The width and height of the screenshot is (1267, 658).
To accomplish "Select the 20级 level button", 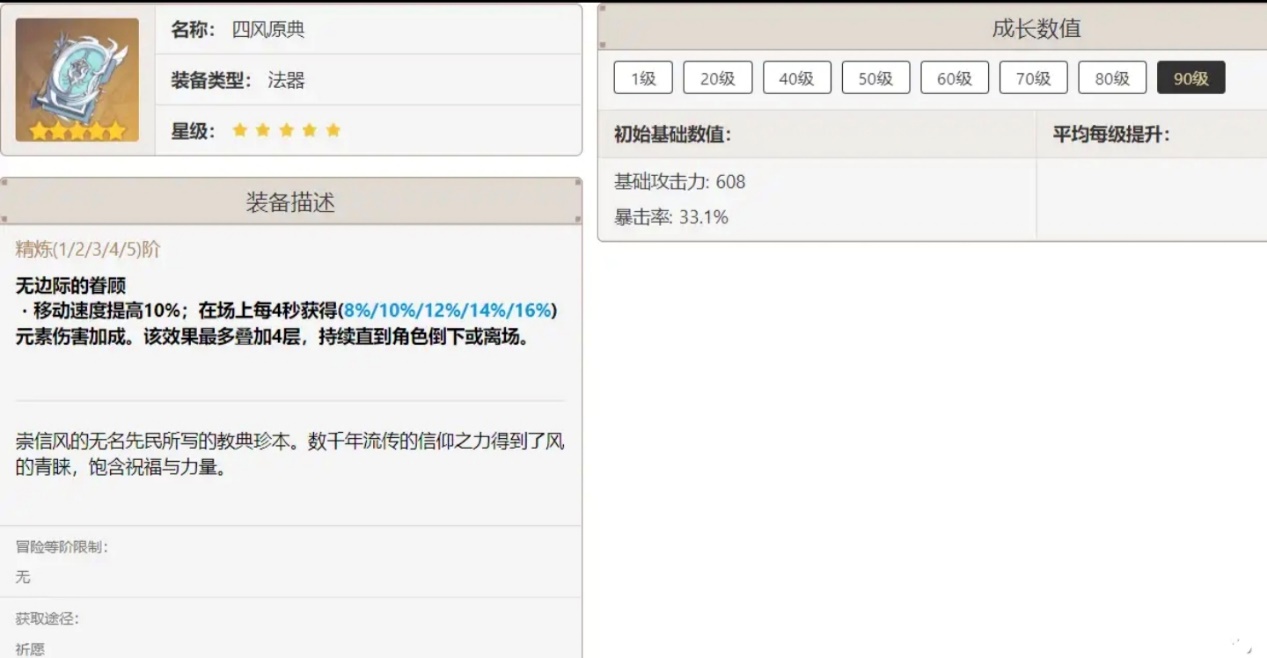I will click(718, 78).
